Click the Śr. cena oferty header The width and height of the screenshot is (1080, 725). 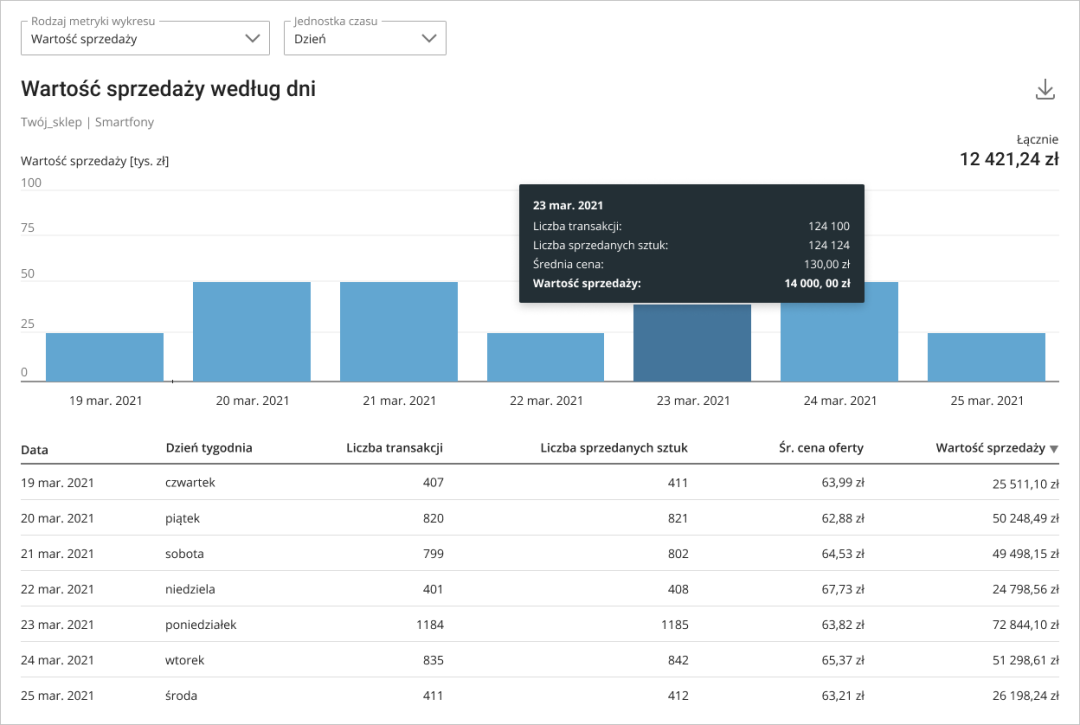(821, 448)
